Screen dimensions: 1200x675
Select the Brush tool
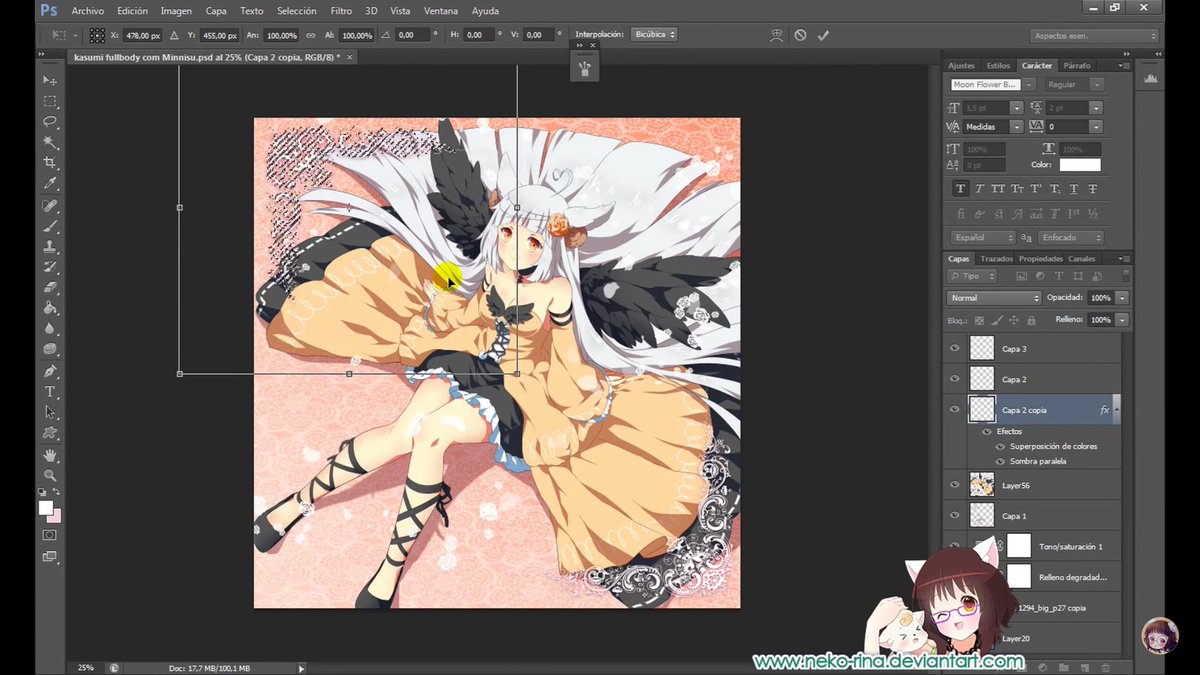click(50, 226)
